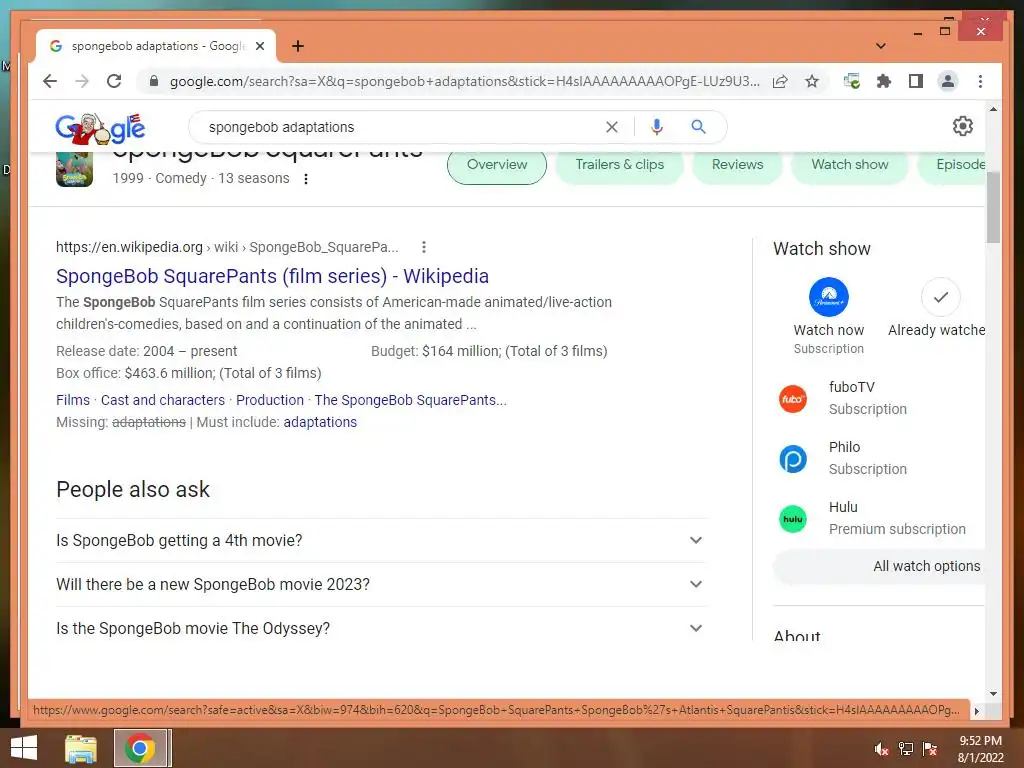
Task: Submit search with magnifier icon
Action: 698,127
